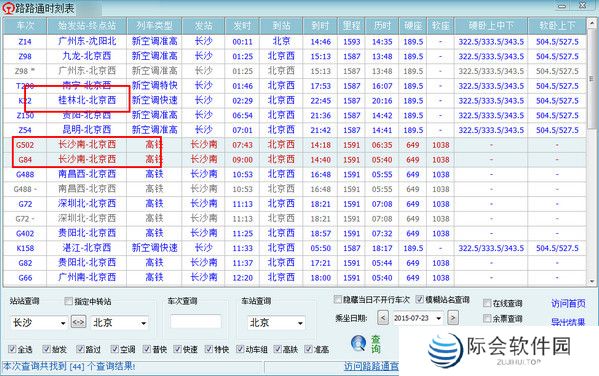
Task: Sort by 里程 column header
Action: (x=351, y=26)
